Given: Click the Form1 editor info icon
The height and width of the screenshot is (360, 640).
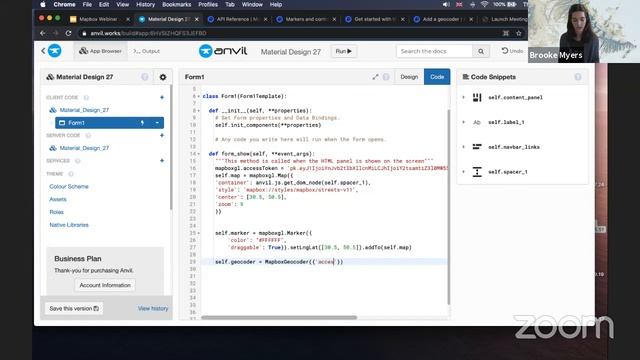Looking at the screenshot, I should point(386,77).
